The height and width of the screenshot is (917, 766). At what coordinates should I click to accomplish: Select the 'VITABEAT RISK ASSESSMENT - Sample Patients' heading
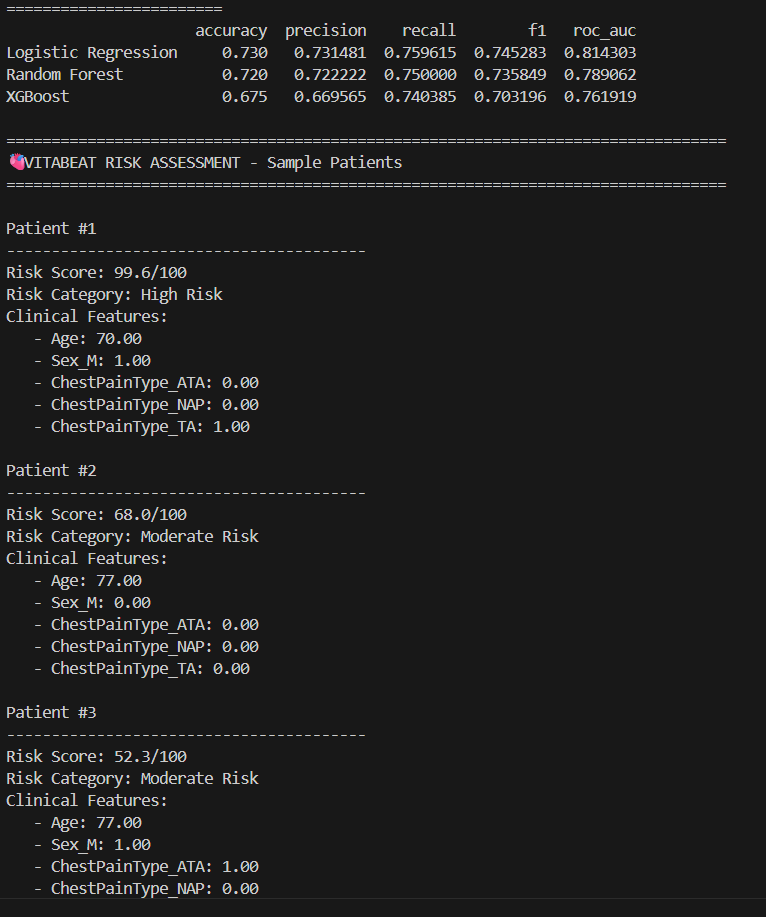pos(213,163)
